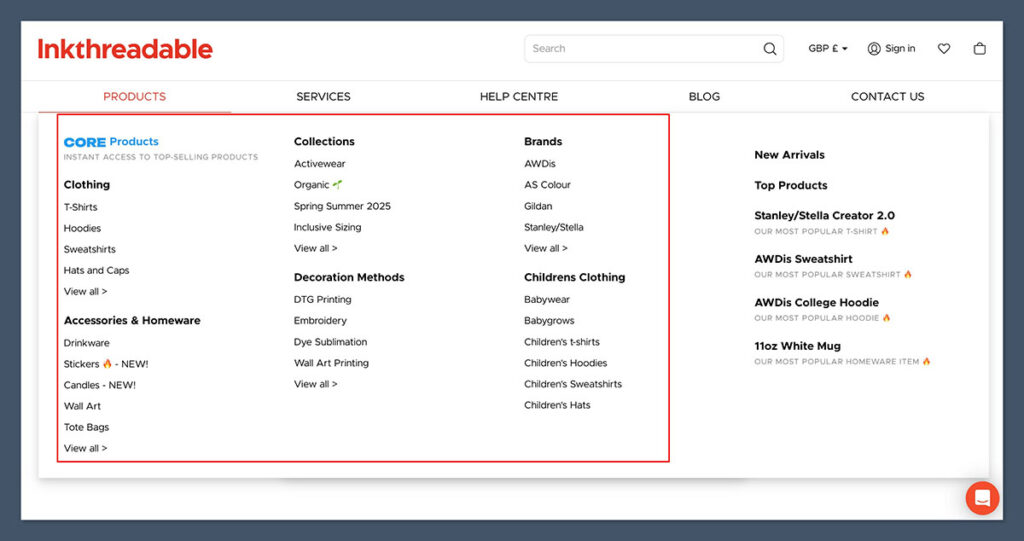Screen dimensions: 1024x541
Task: Click View all under Collections
Action: (x=315, y=248)
